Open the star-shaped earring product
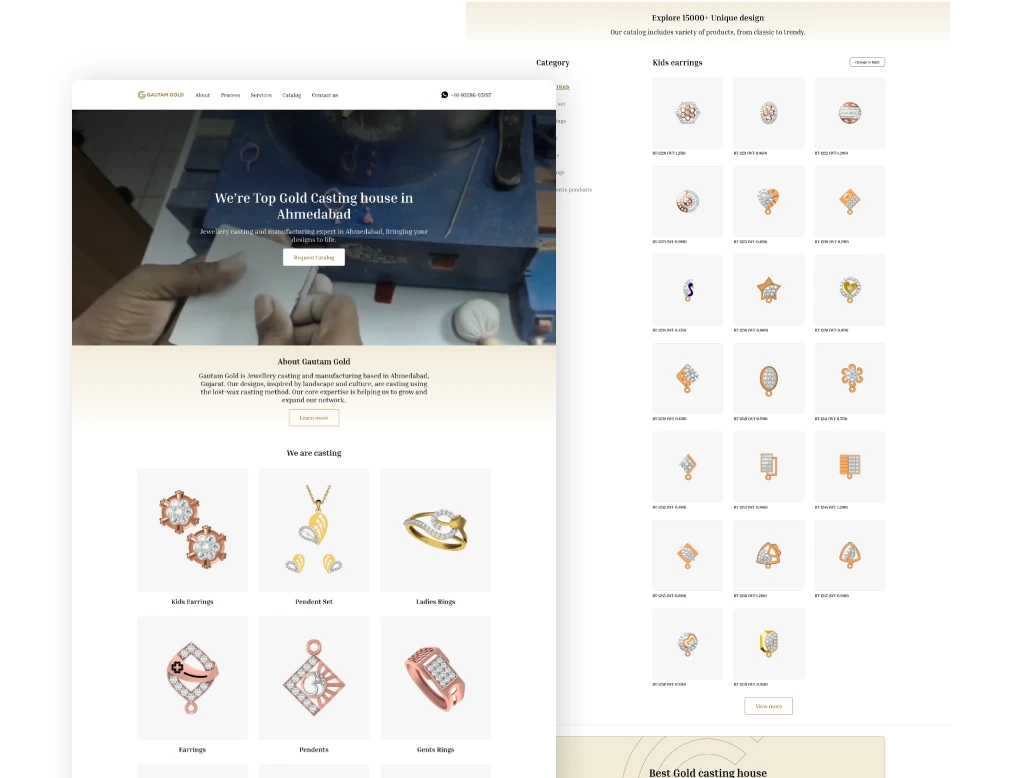The width and height of the screenshot is (1022, 778). tap(768, 290)
